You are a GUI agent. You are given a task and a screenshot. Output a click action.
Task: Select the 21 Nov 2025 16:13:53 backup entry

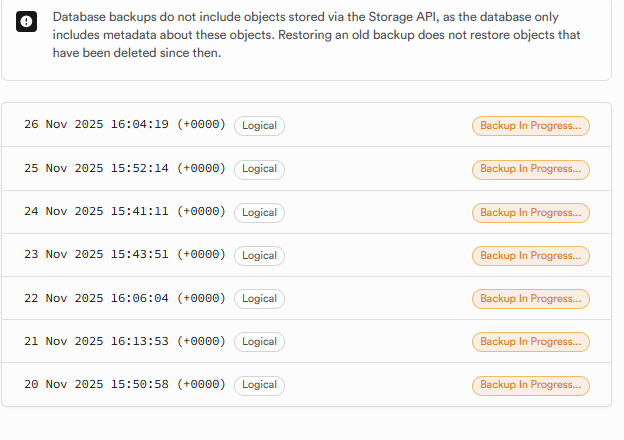(x=125, y=341)
